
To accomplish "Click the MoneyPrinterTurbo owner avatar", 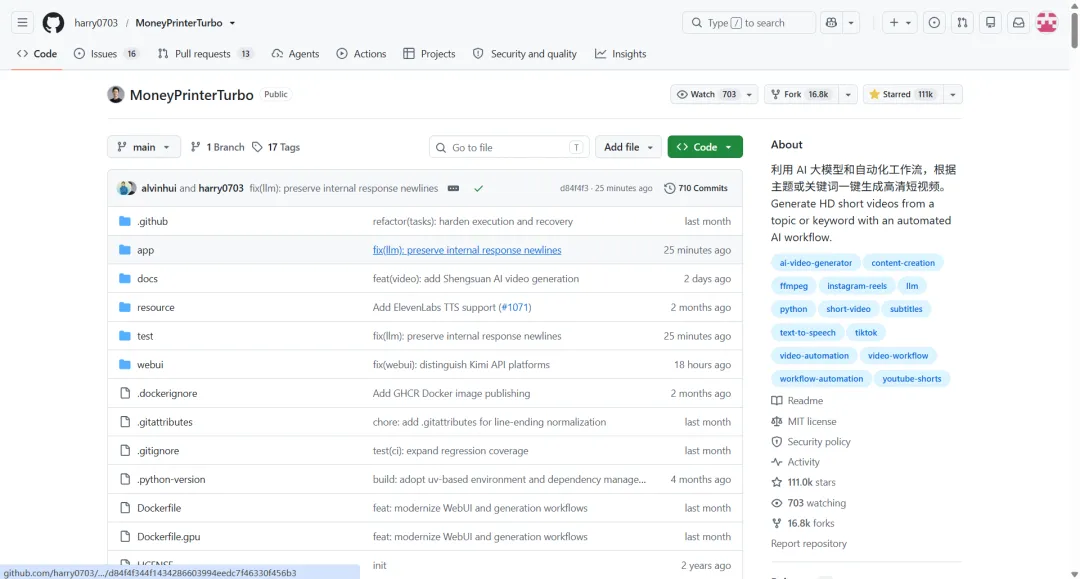I will click(116, 94).
